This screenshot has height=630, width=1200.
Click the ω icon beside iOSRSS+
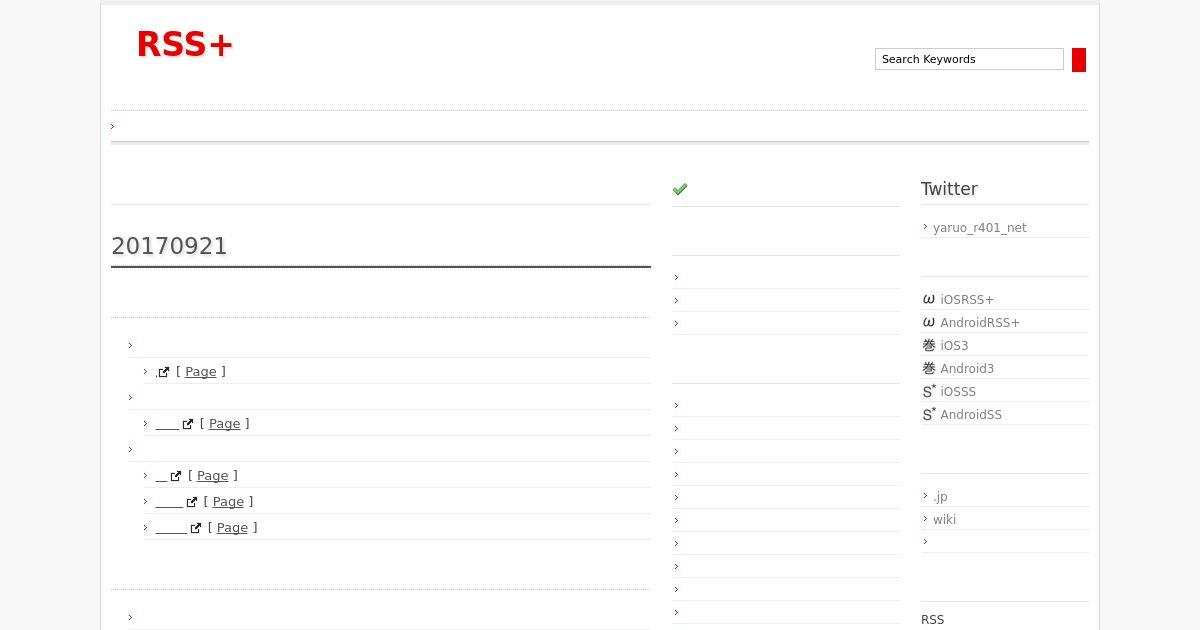929,299
